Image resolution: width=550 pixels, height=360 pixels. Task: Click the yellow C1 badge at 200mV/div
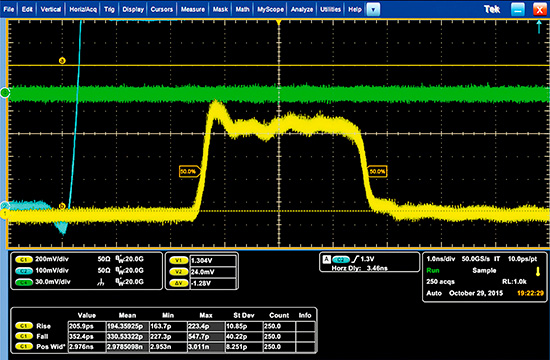click(24, 260)
